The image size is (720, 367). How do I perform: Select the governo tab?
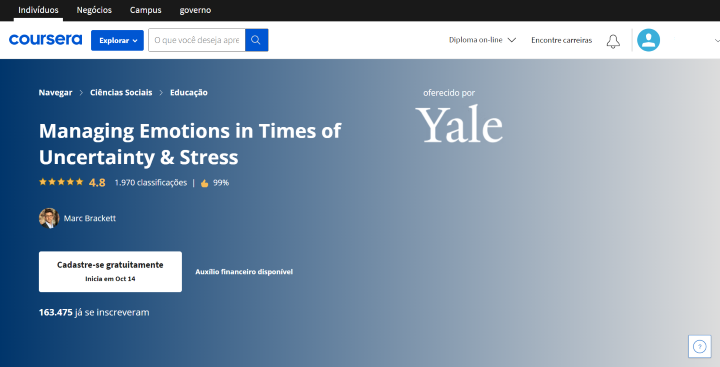tap(195, 10)
